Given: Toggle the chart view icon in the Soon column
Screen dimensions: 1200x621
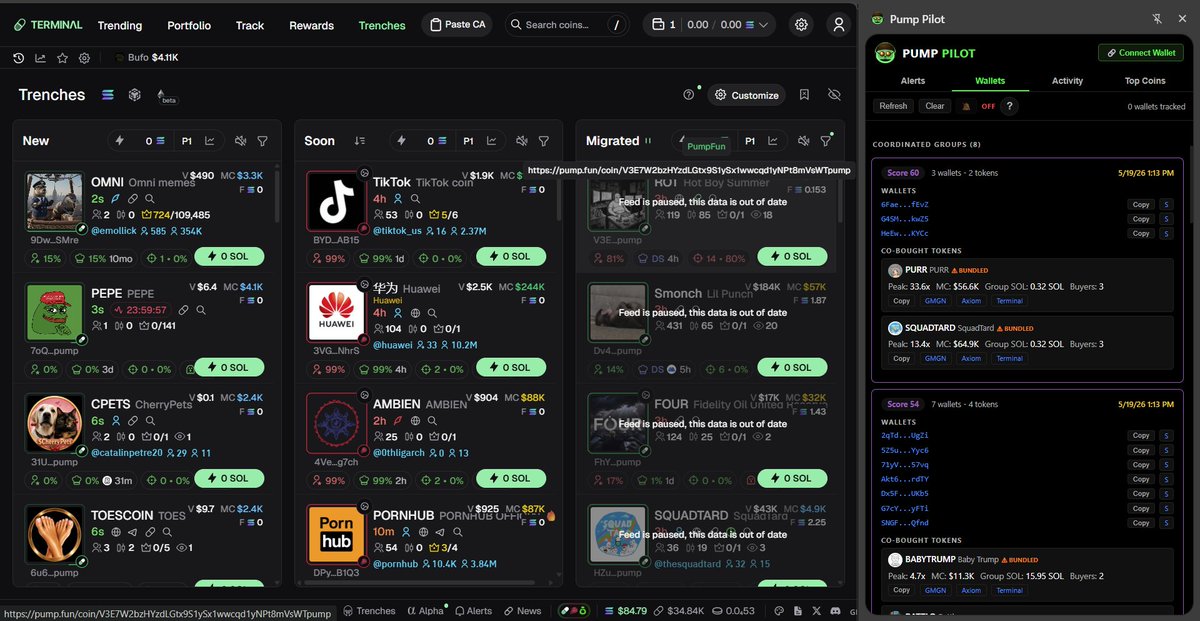Looking at the screenshot, I should (x=491, y=141).
